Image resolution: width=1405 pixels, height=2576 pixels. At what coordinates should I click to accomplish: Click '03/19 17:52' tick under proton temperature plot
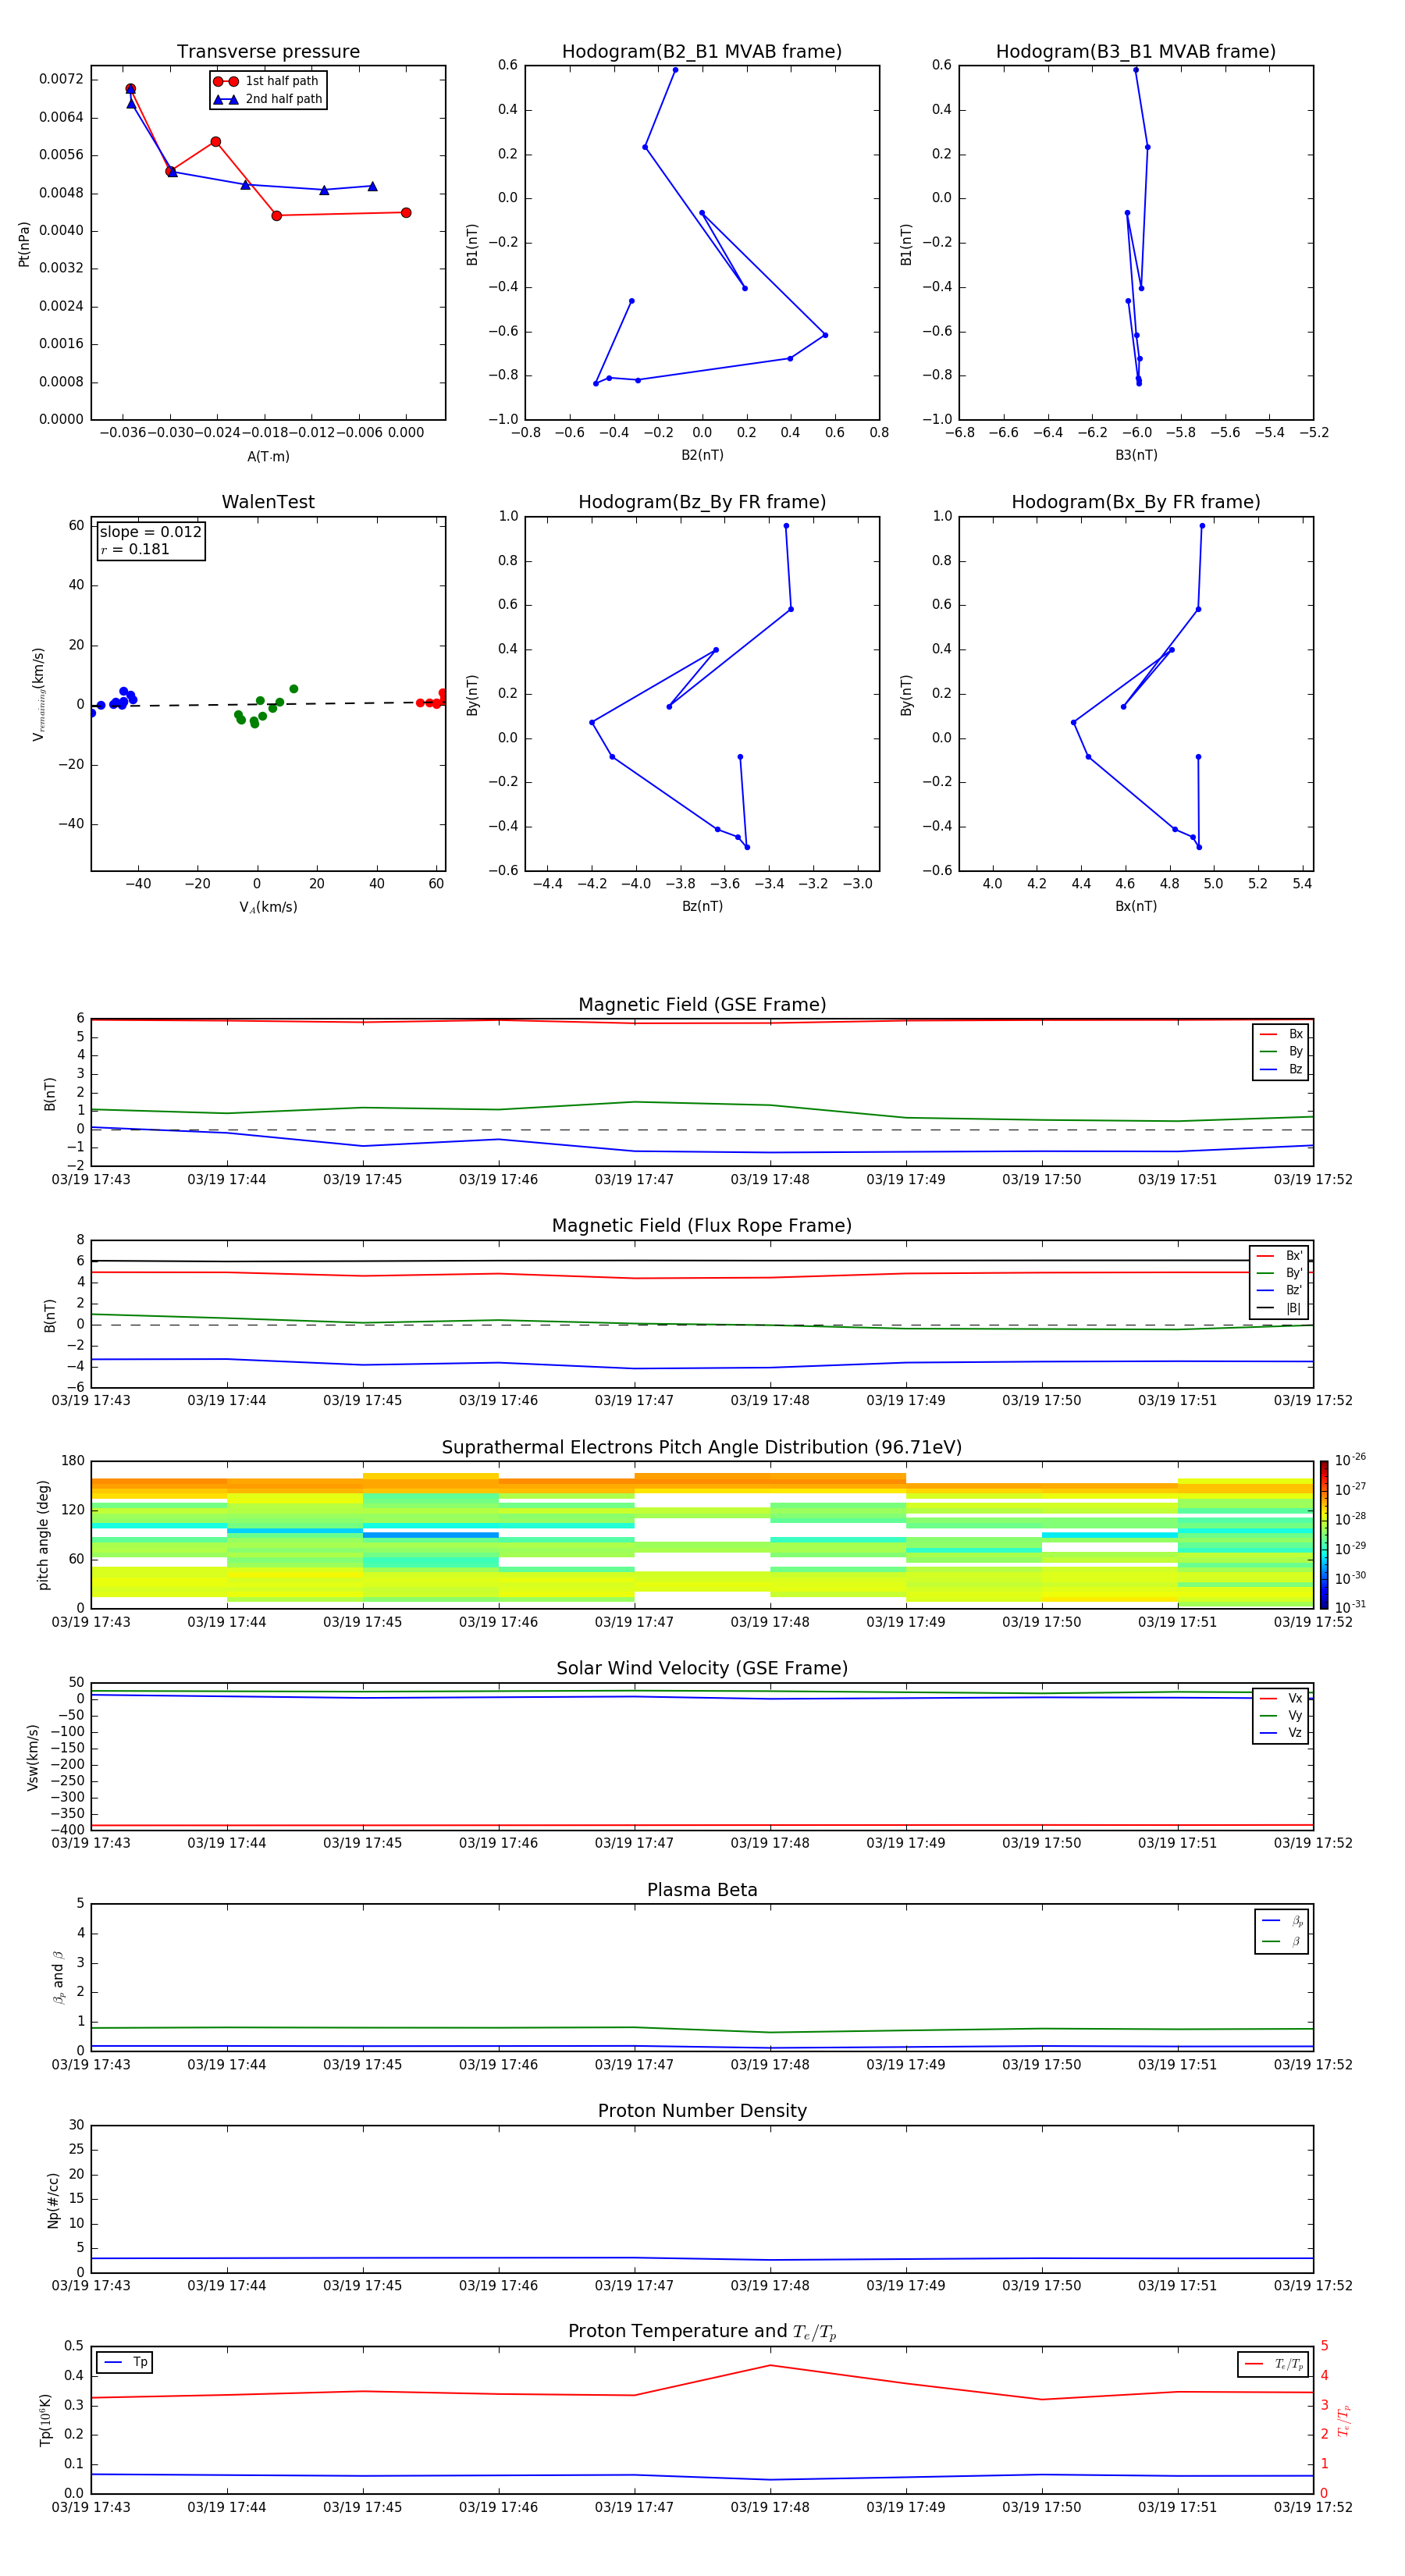[x=1313, y=2507]
